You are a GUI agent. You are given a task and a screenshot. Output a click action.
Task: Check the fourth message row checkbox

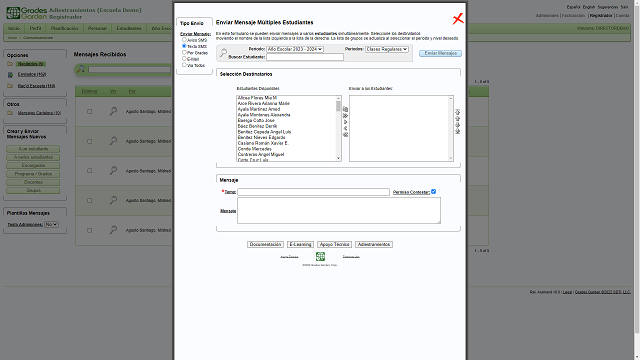coord(89,200)
